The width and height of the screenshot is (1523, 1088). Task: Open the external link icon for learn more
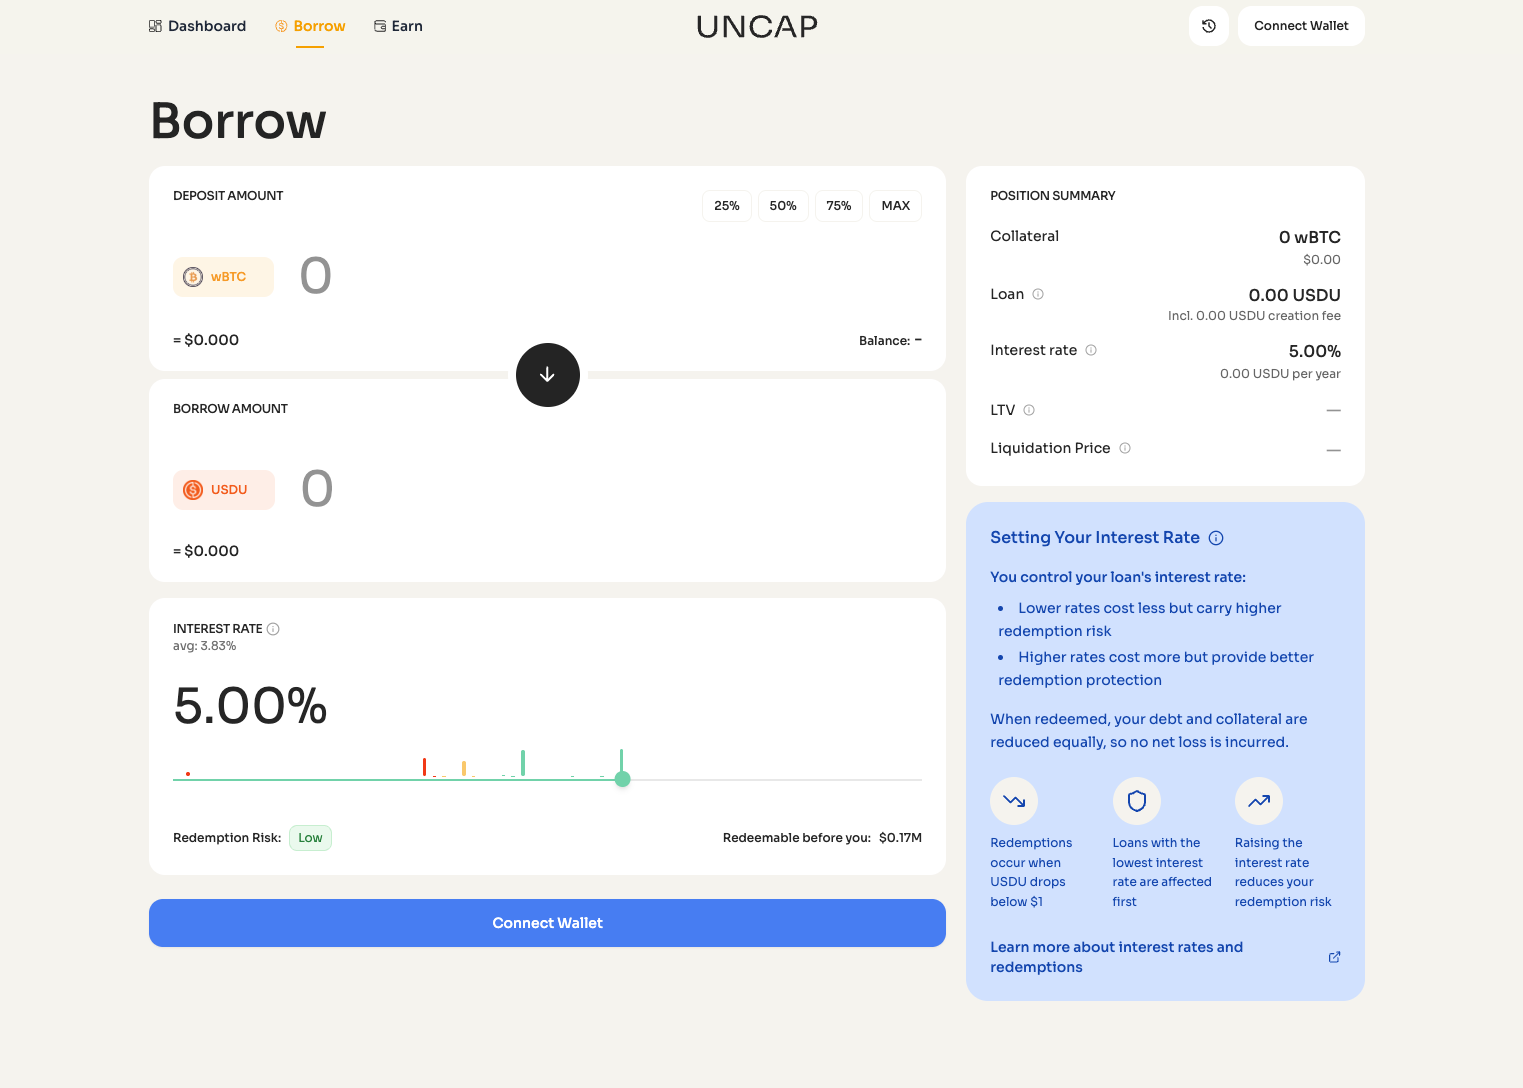point(1334,956)
